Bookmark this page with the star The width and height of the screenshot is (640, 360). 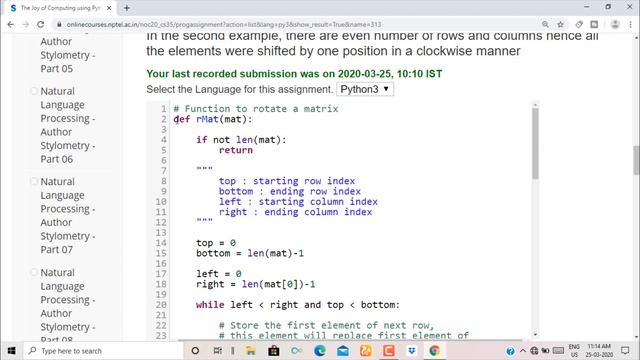(560, 24)
